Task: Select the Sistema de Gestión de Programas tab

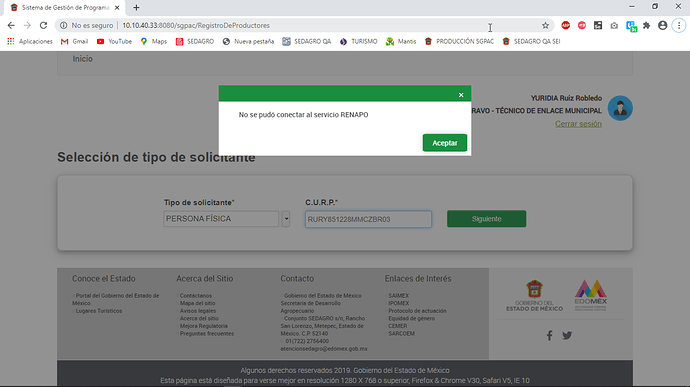Action: (65, 7)
